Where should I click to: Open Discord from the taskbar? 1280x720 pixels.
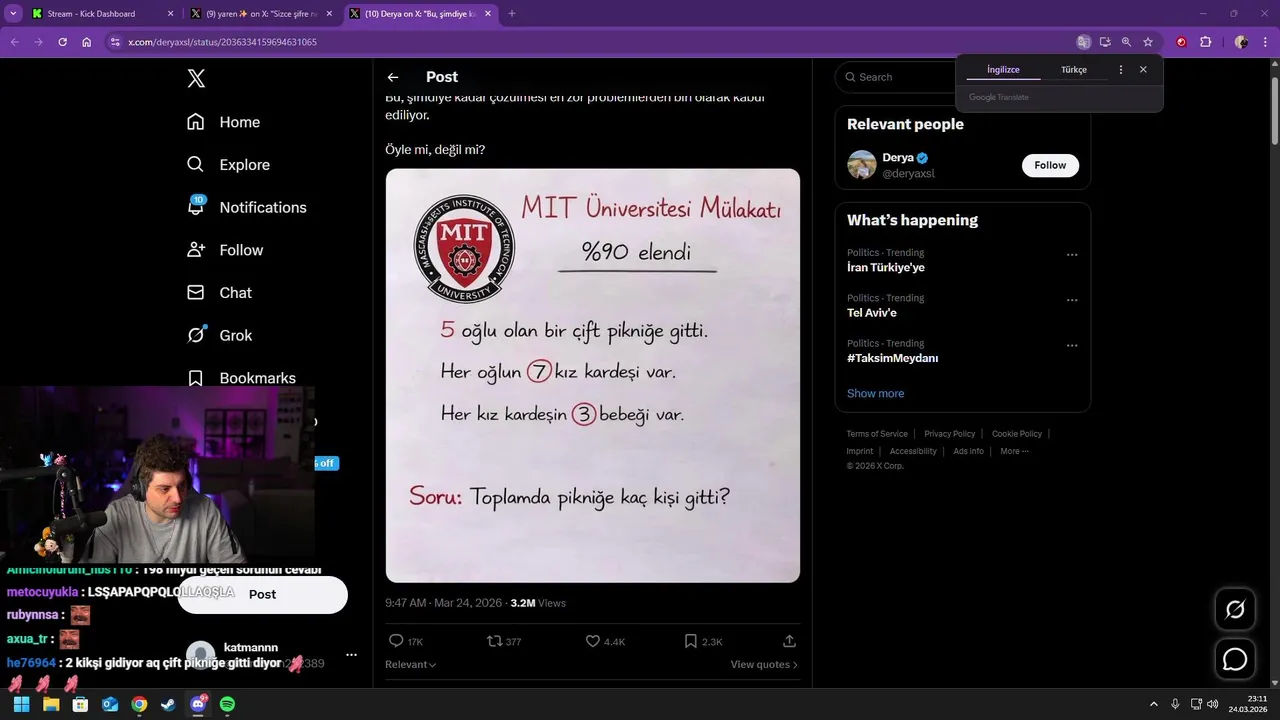click(x=198, y=704)
